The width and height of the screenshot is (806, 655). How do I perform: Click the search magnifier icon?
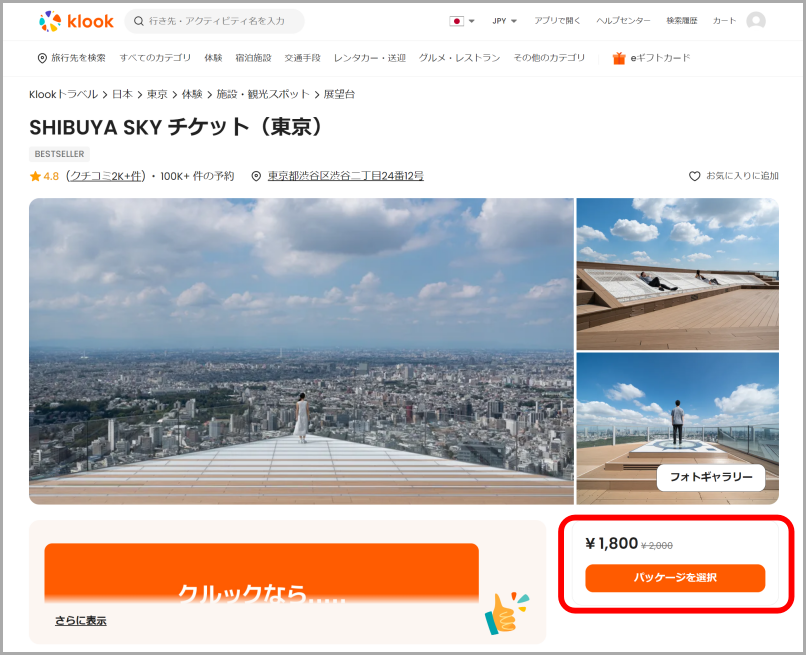[x=138, y=21]
